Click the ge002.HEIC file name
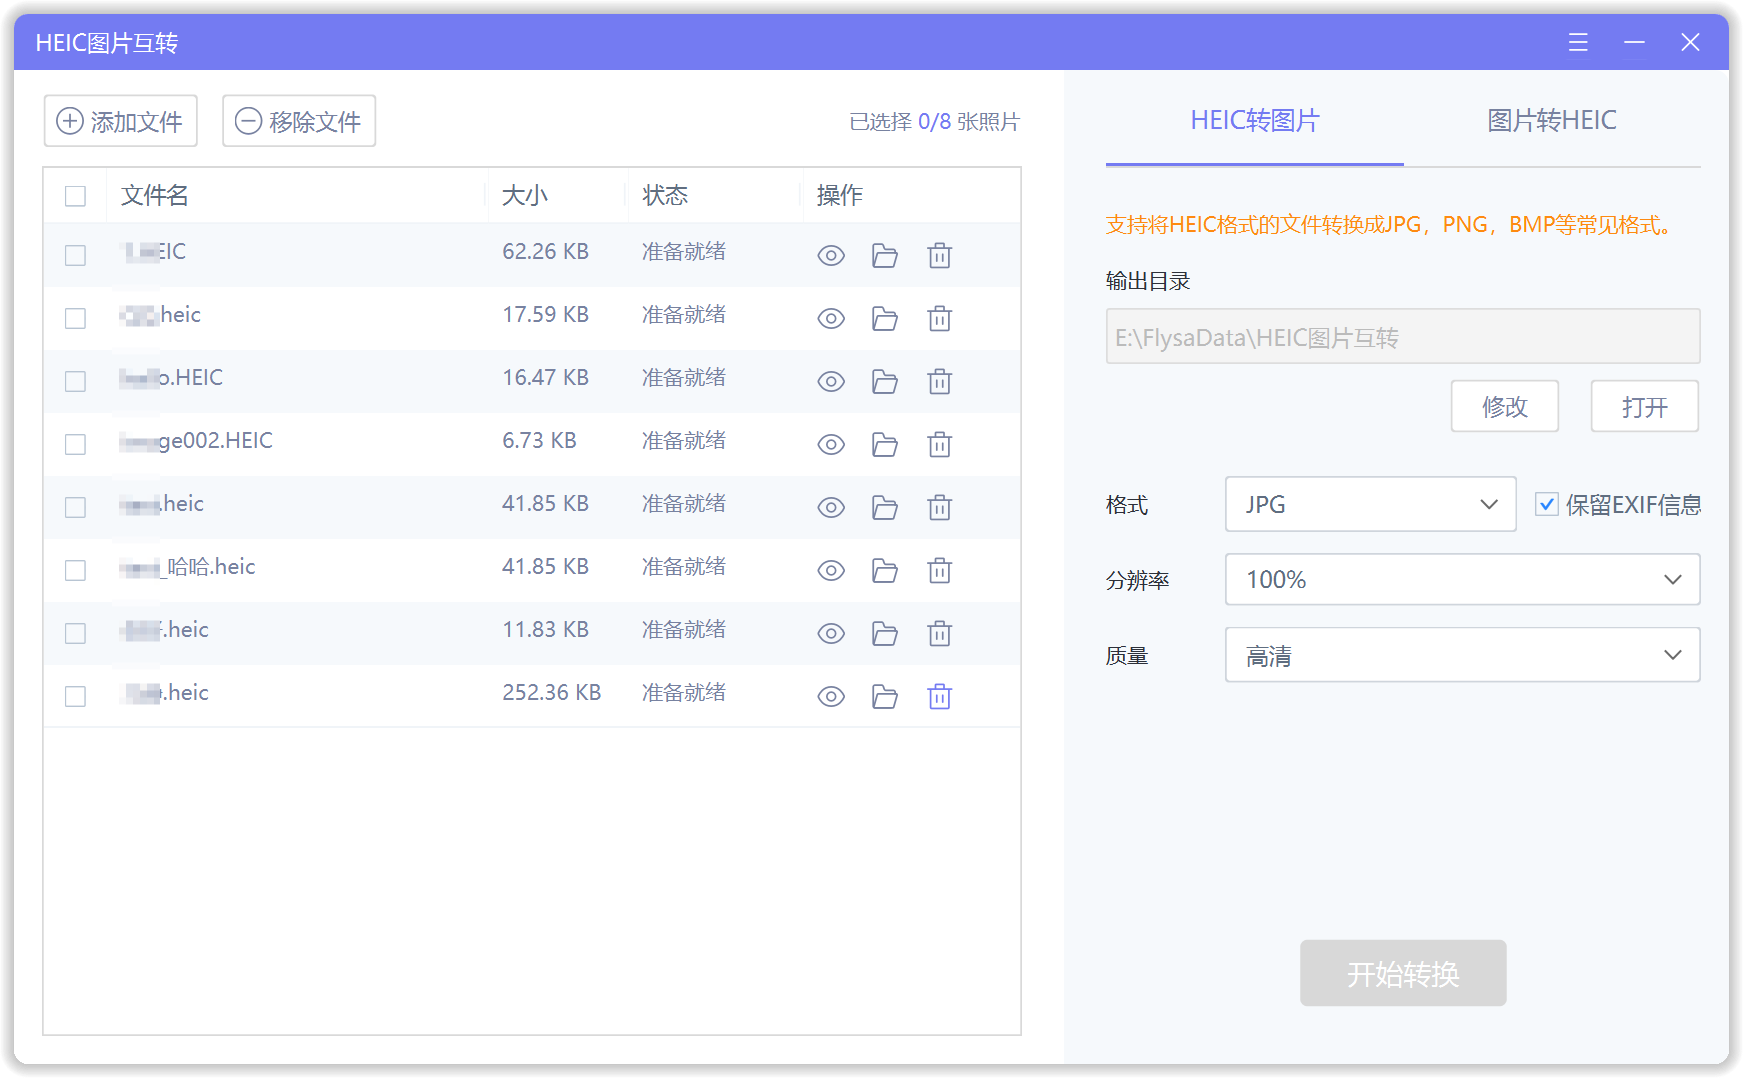 point(196,441)
